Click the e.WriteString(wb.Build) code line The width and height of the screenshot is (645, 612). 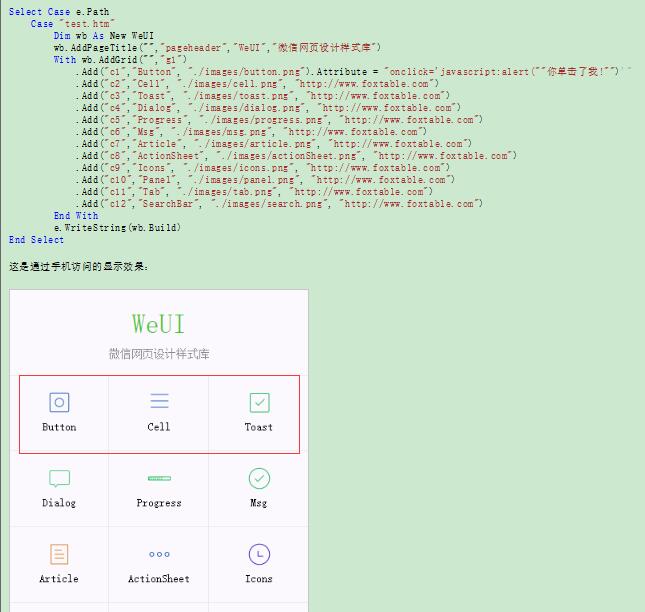(x=117, y=227)
